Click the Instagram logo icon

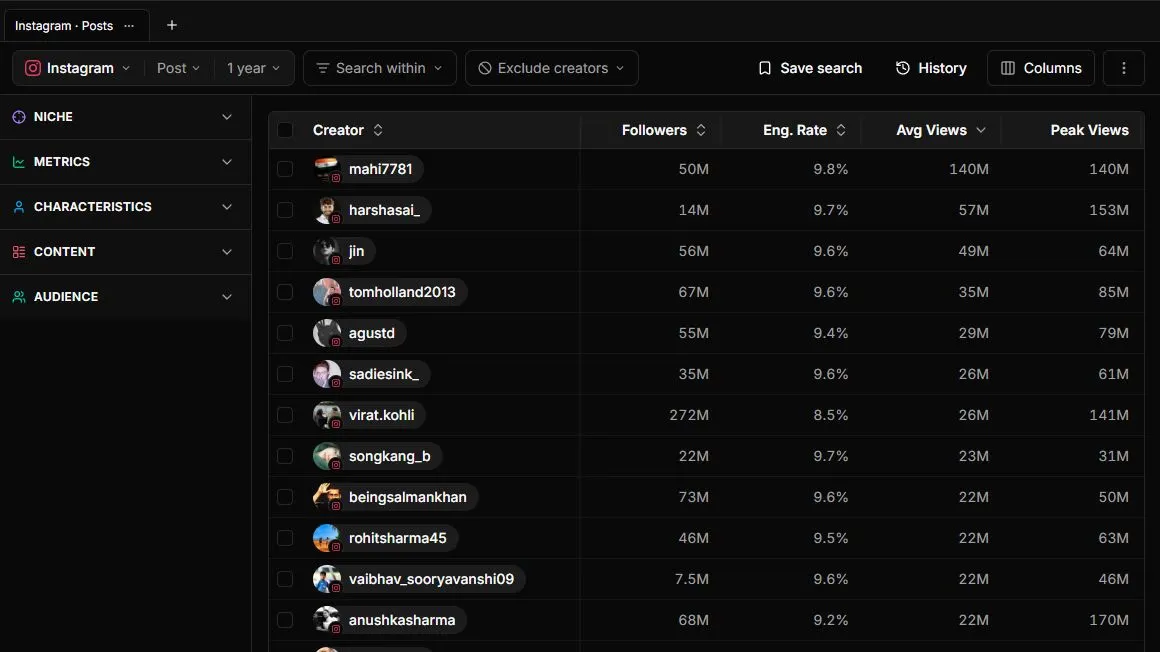click(x=33, y=68)
